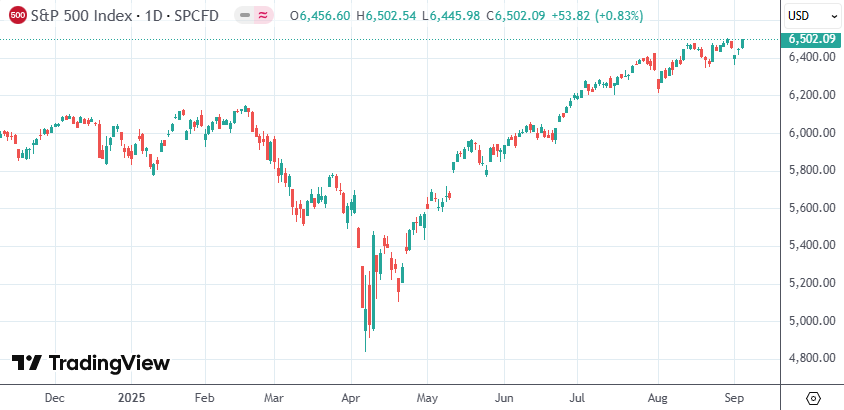
Task: Click the gray market status indicator icon
Action: (245, 16)
